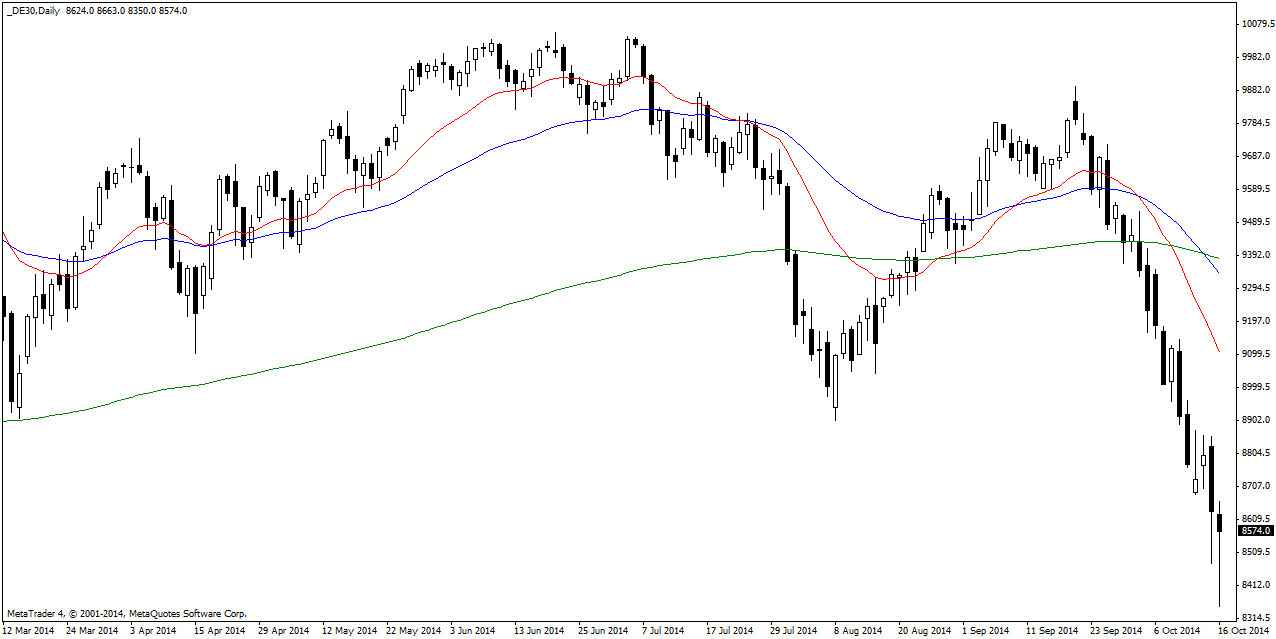Click the 13 Jun 2014 date label

click(539, 630)
